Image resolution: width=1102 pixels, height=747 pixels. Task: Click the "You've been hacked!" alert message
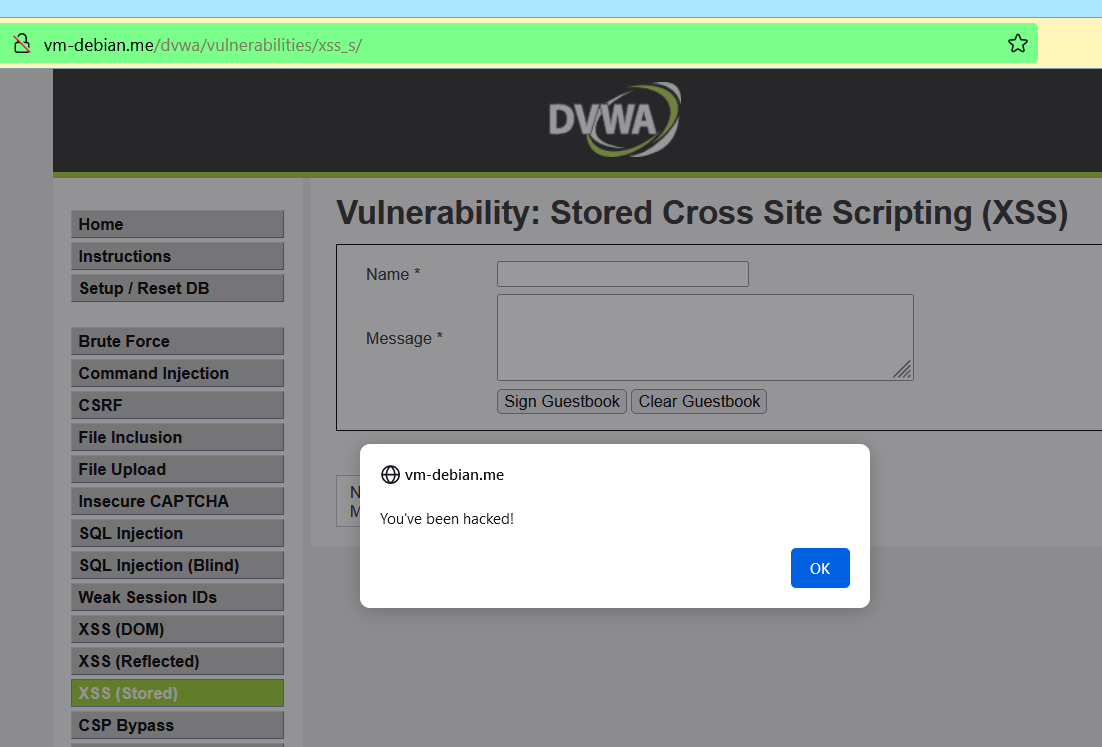click(x=446, y=519)
